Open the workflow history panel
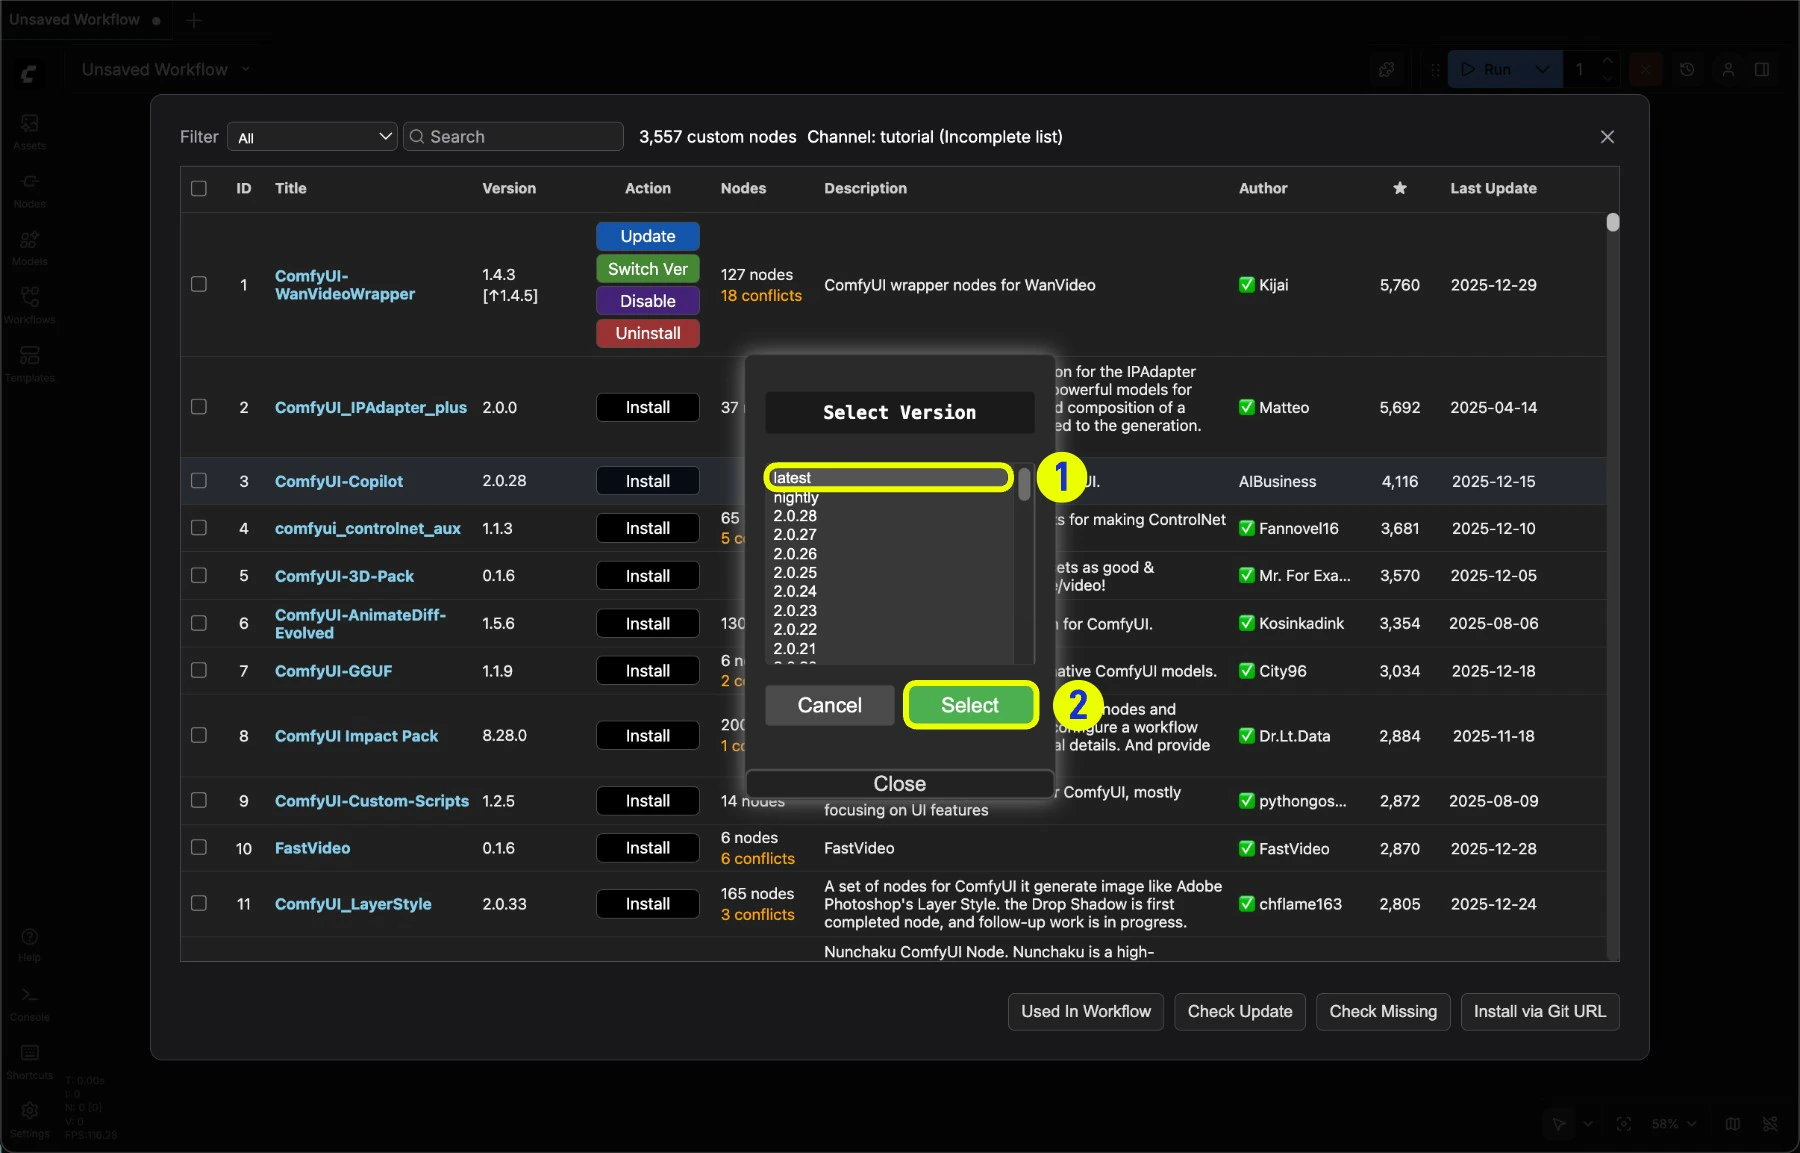 tap(1687, 69)
